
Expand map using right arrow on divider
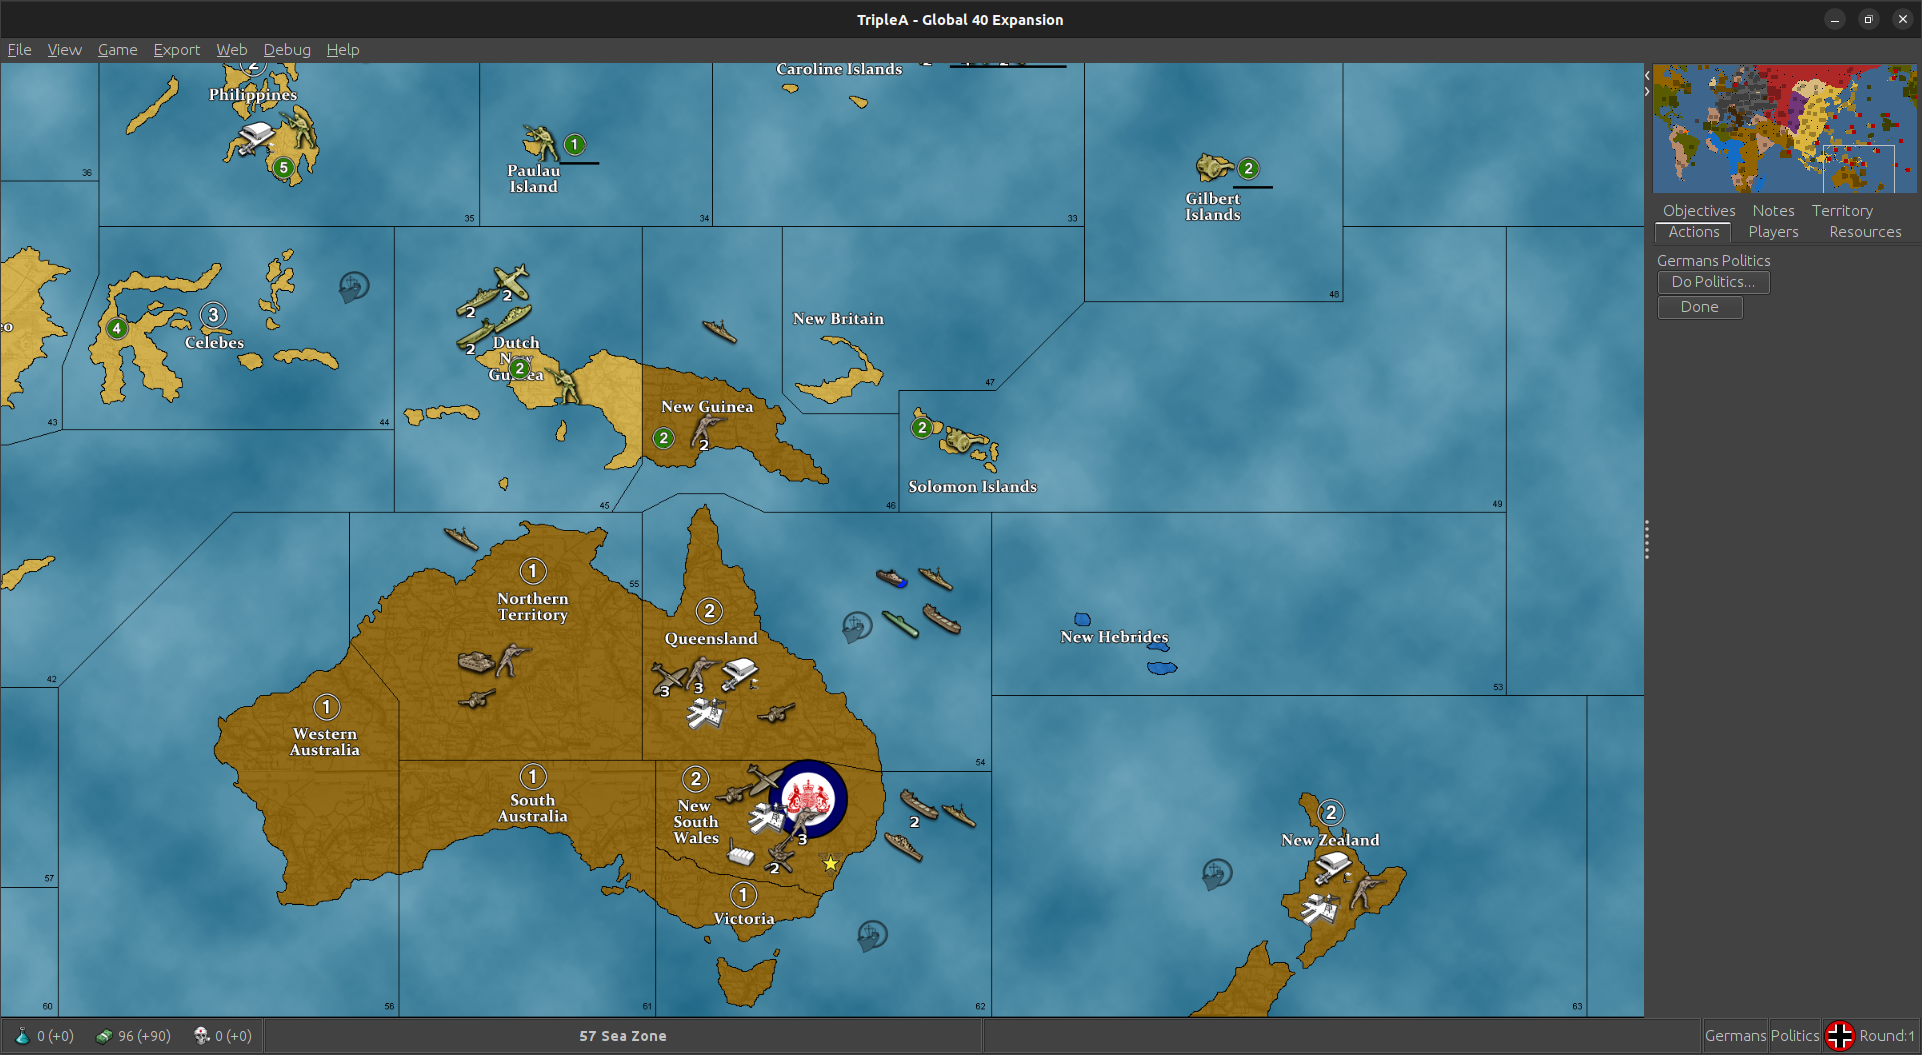pyautogui.click(x=1647, y=91)
